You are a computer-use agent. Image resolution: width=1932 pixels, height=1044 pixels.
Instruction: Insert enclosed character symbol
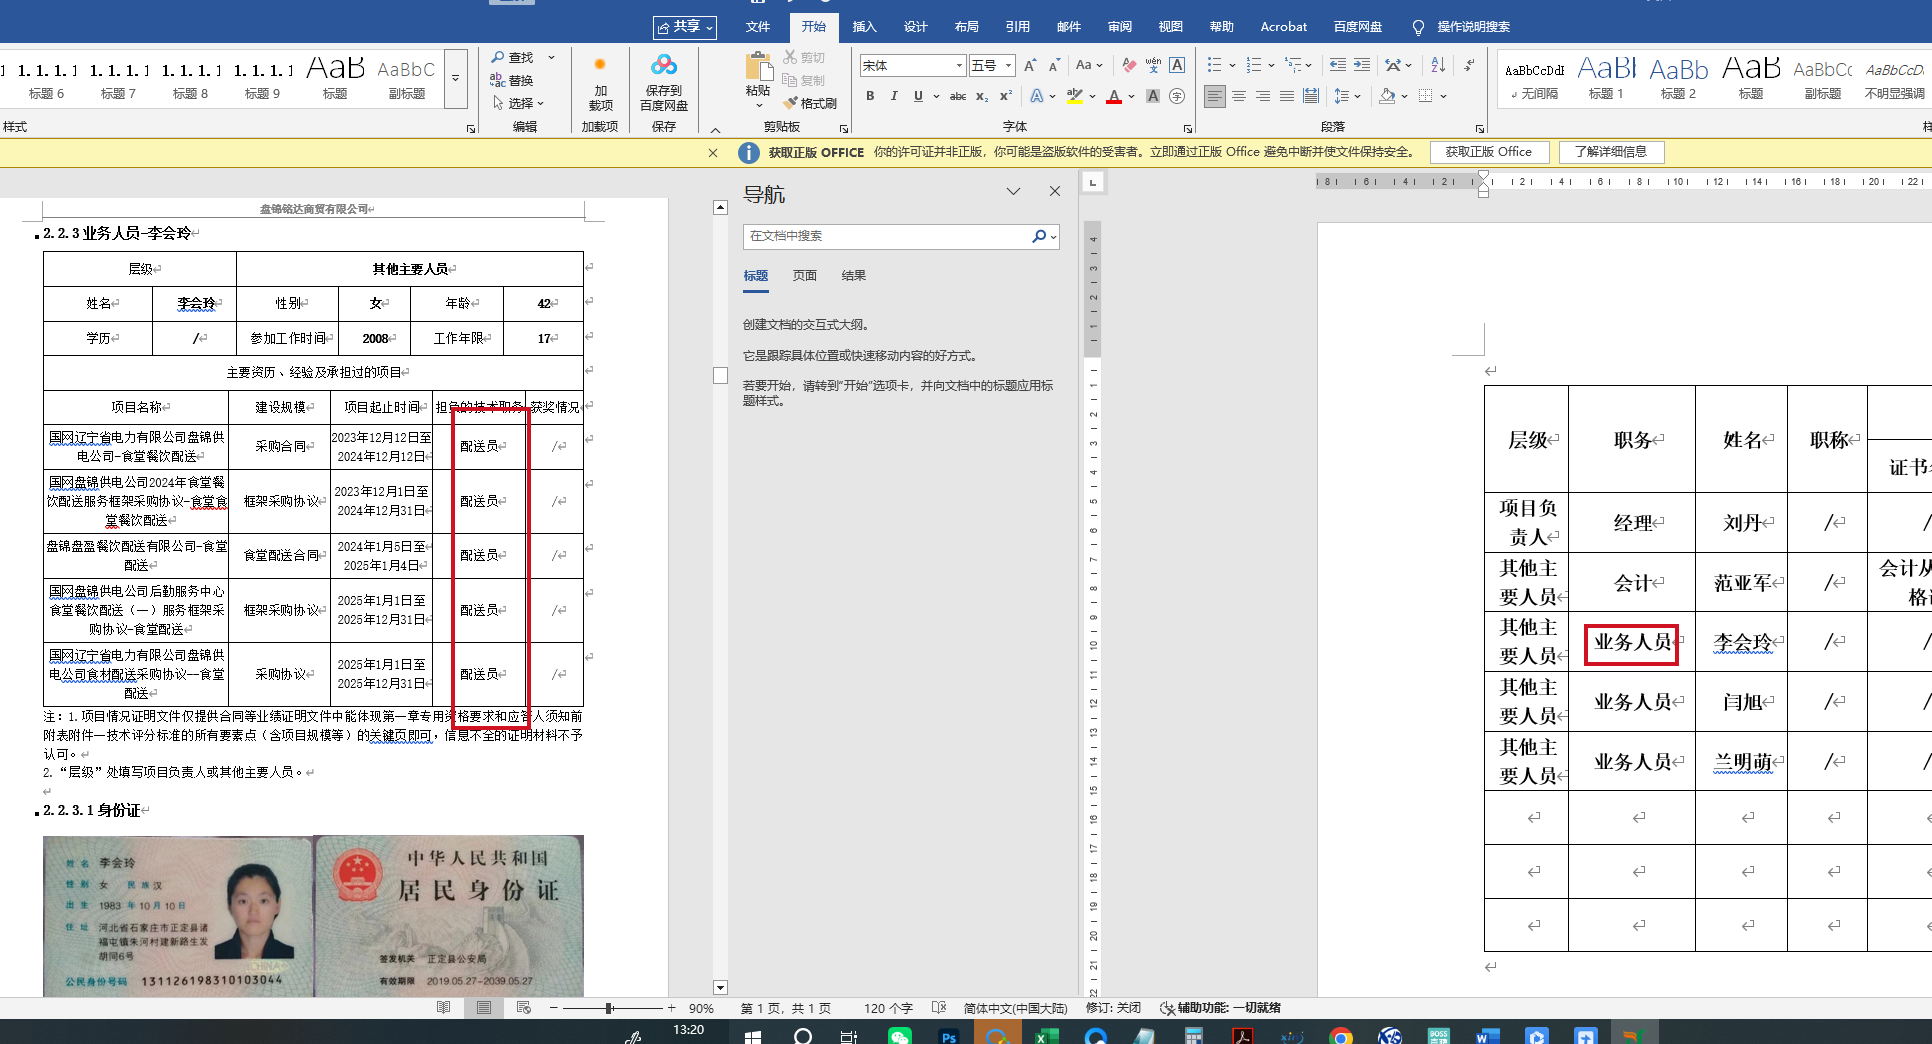click(x=1177, y=96)
